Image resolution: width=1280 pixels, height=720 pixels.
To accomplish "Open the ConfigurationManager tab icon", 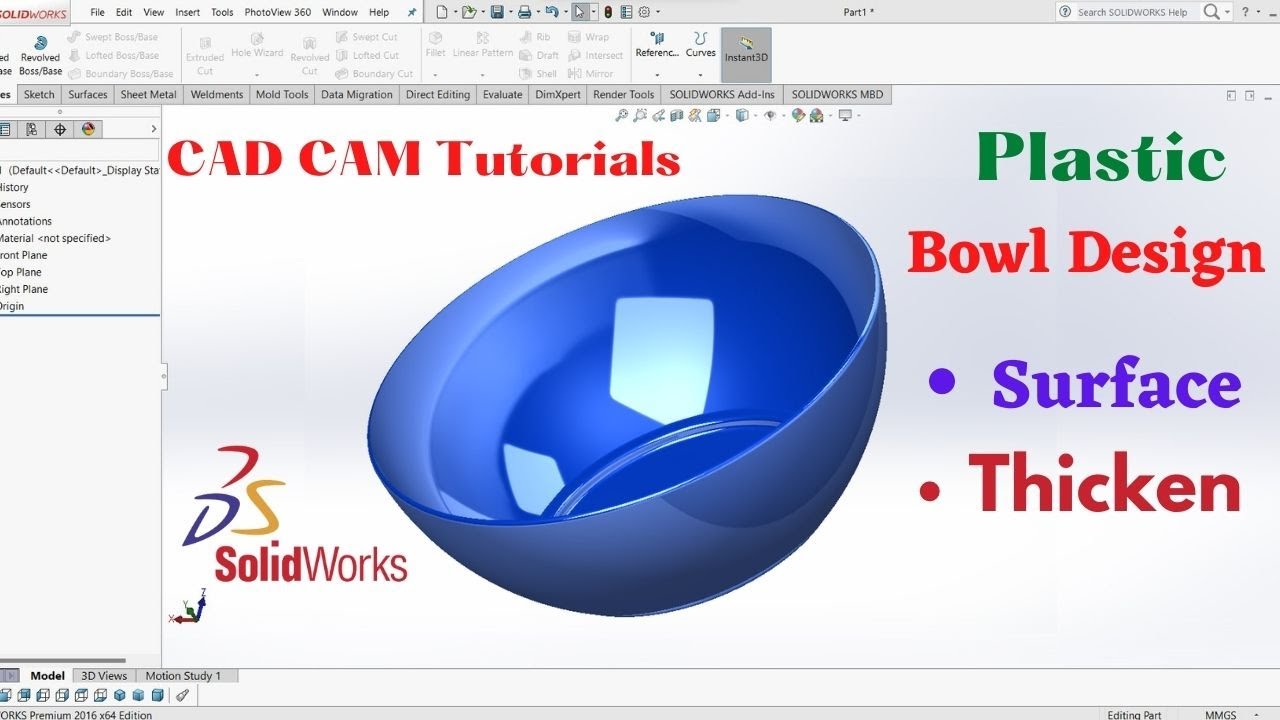I will pos(32,129).
